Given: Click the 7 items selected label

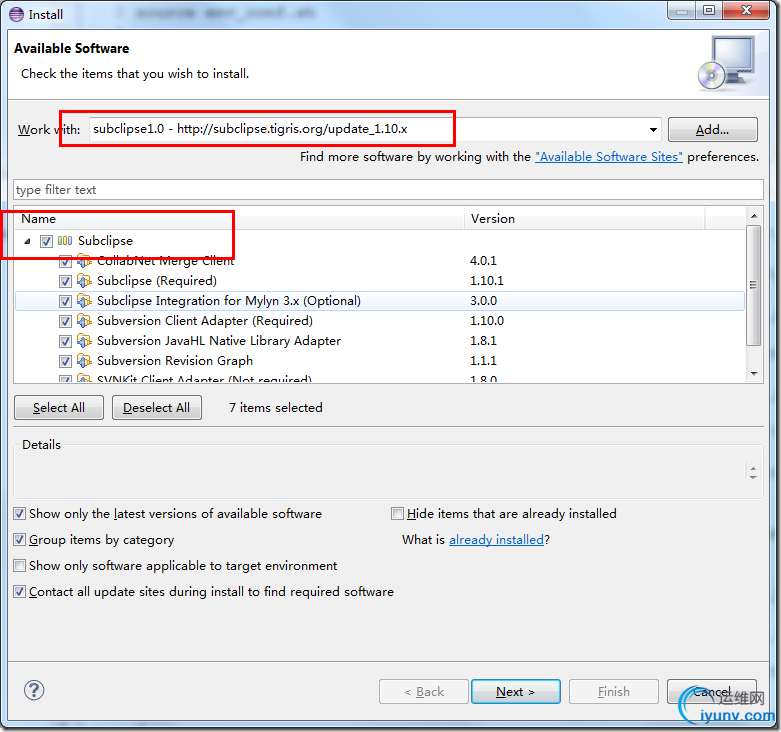Looking at the screenshot, I should tap(275, 408).
